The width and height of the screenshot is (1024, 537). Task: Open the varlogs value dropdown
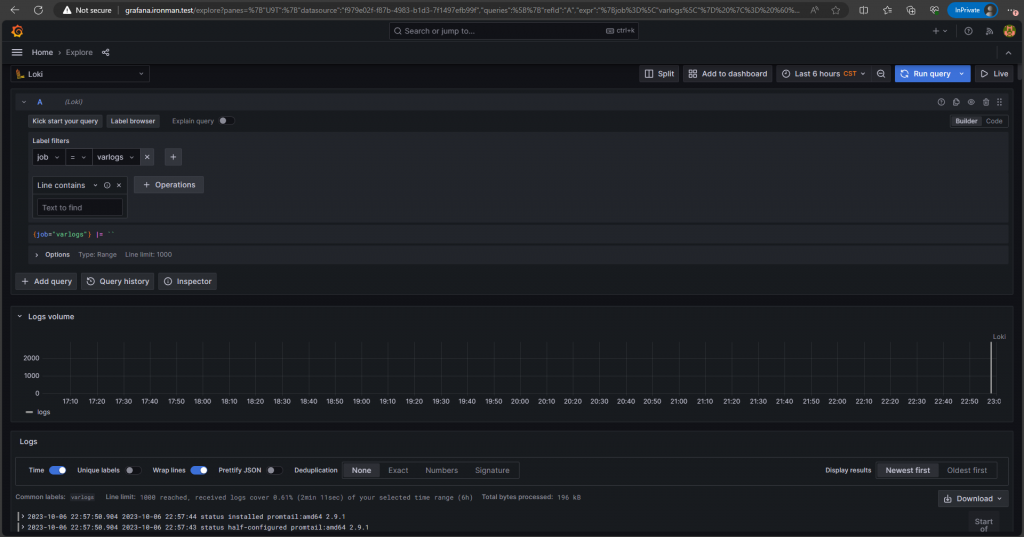[116, 157]
